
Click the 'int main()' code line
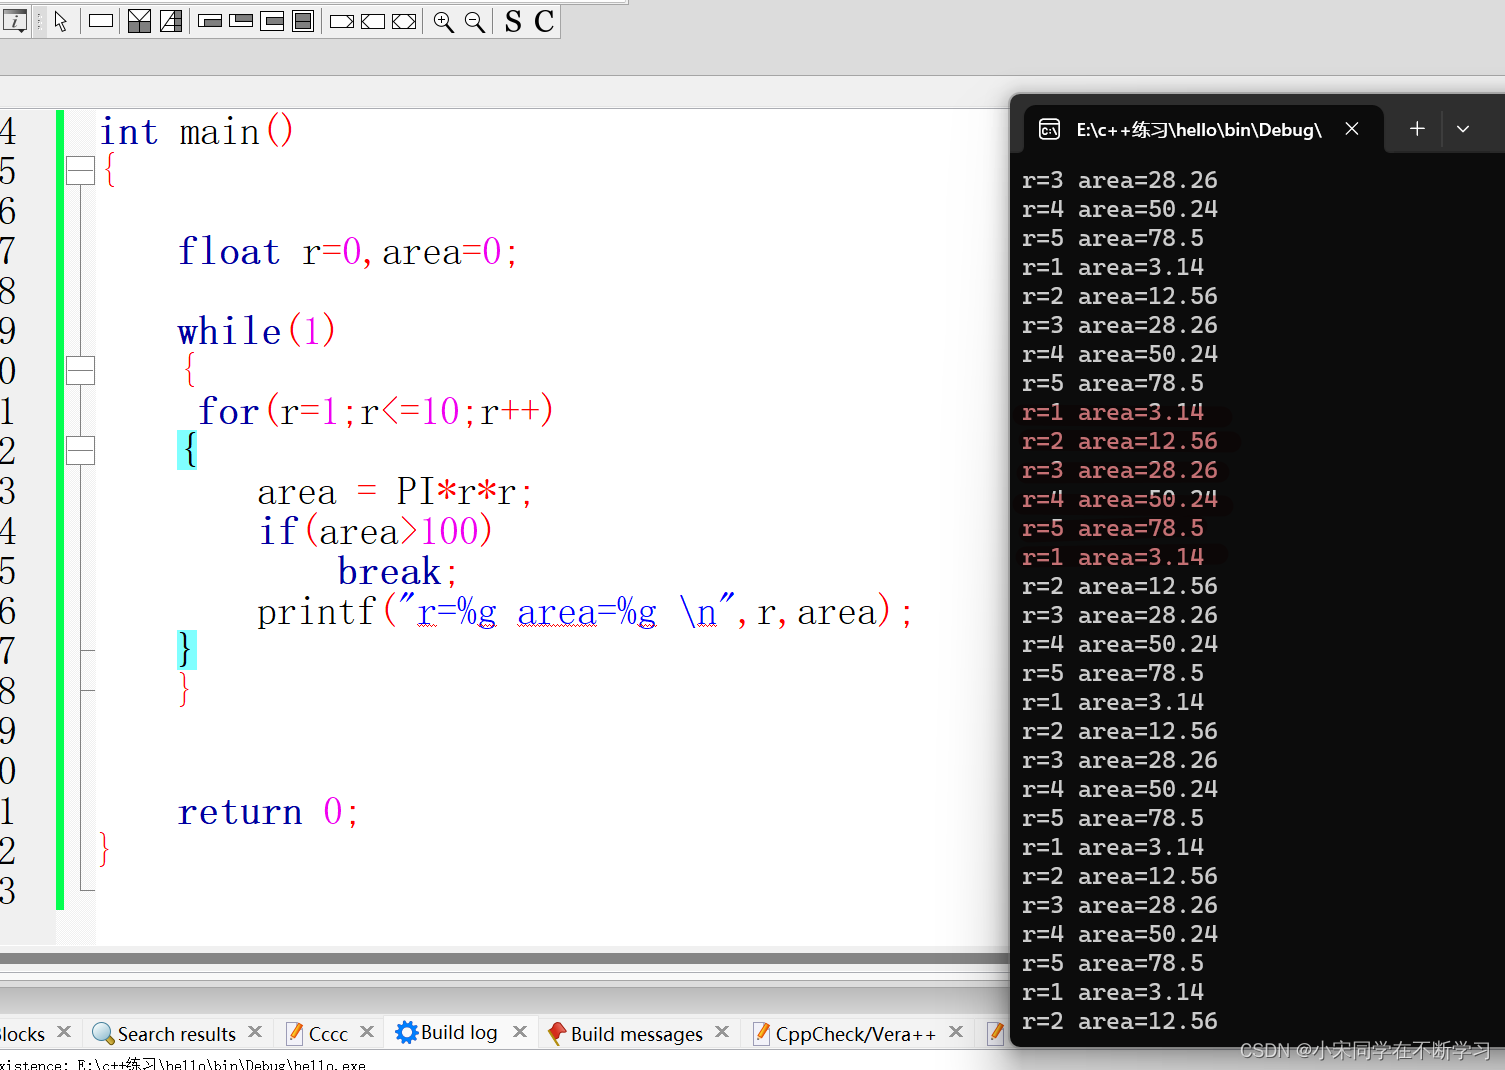pos(197,131)
